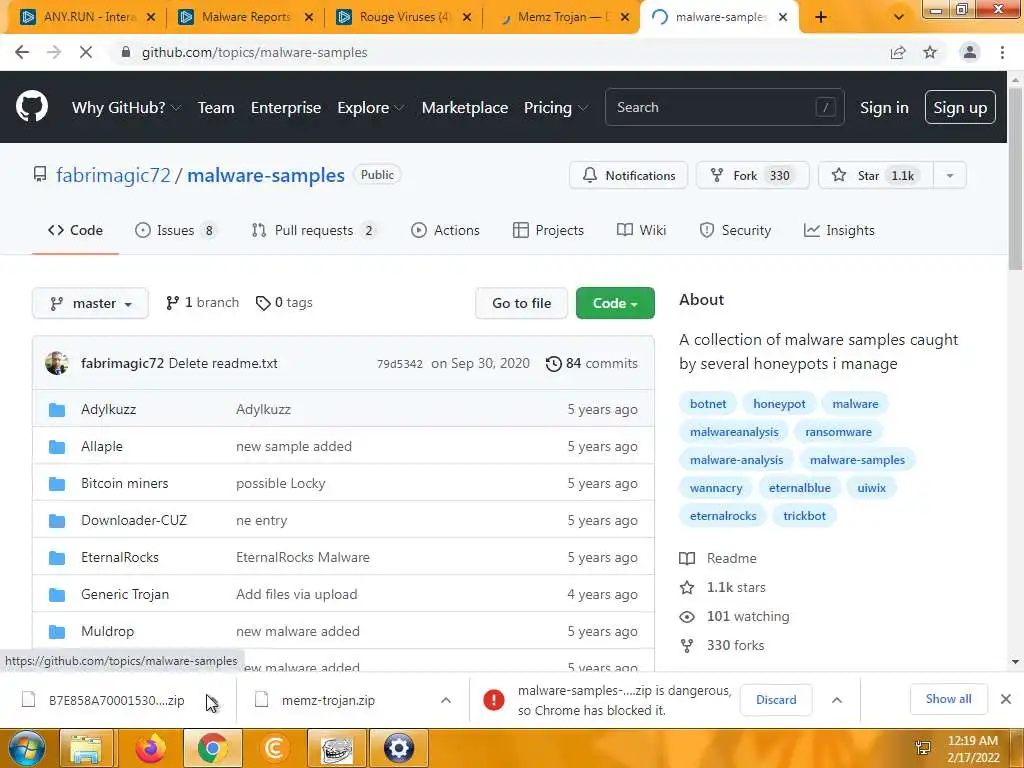Screen dimensions: 1024x768
Task: Open the Chrome profile avatar icon
Action: 970,52
